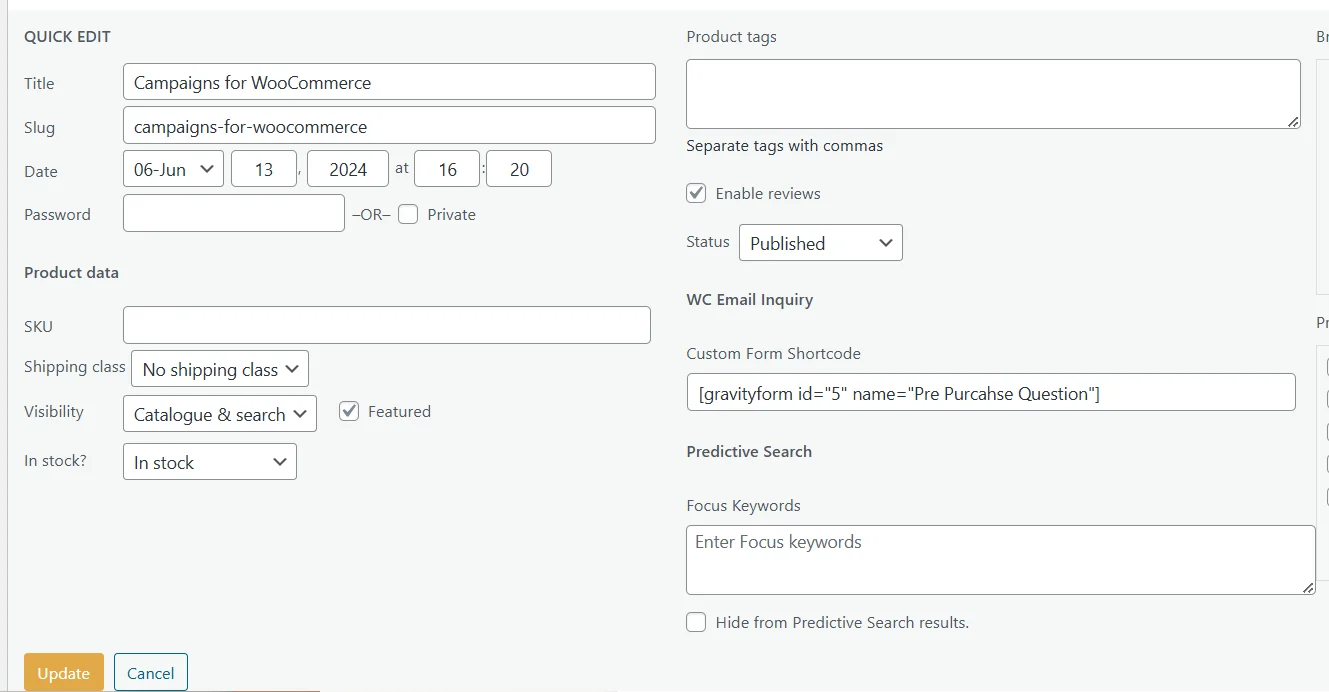Click the hour field showing 16

[447, 169]
